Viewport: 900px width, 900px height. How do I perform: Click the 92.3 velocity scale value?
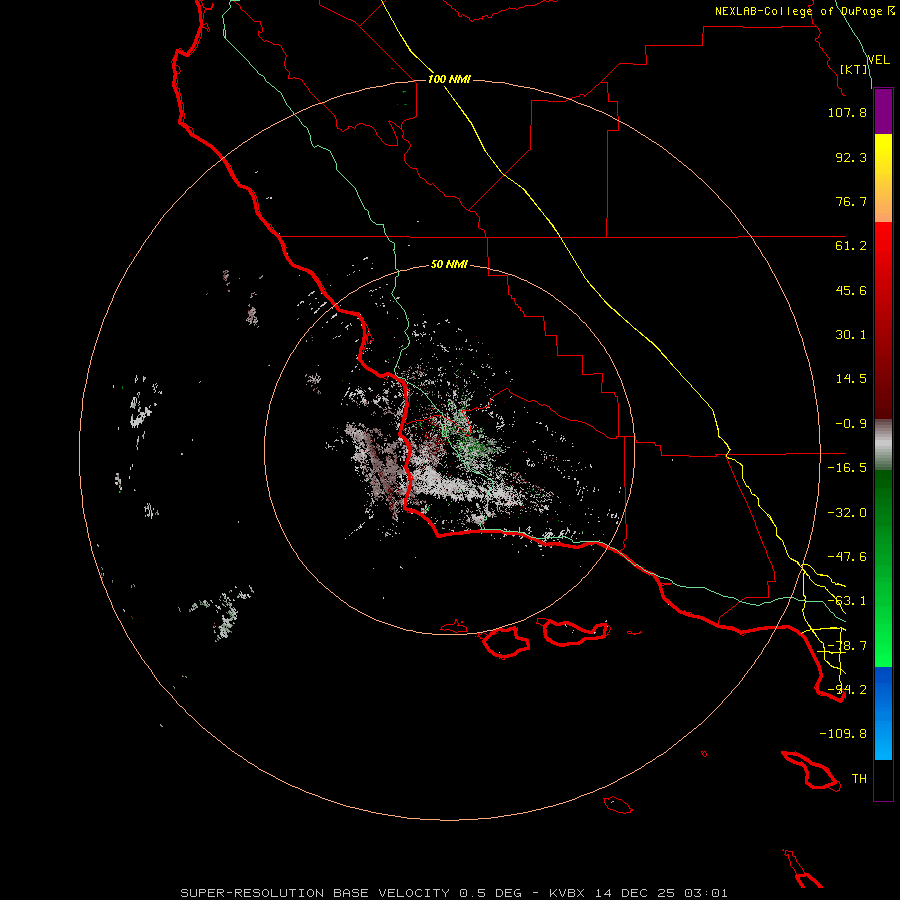pyautogui.click(x=851, y=157)
